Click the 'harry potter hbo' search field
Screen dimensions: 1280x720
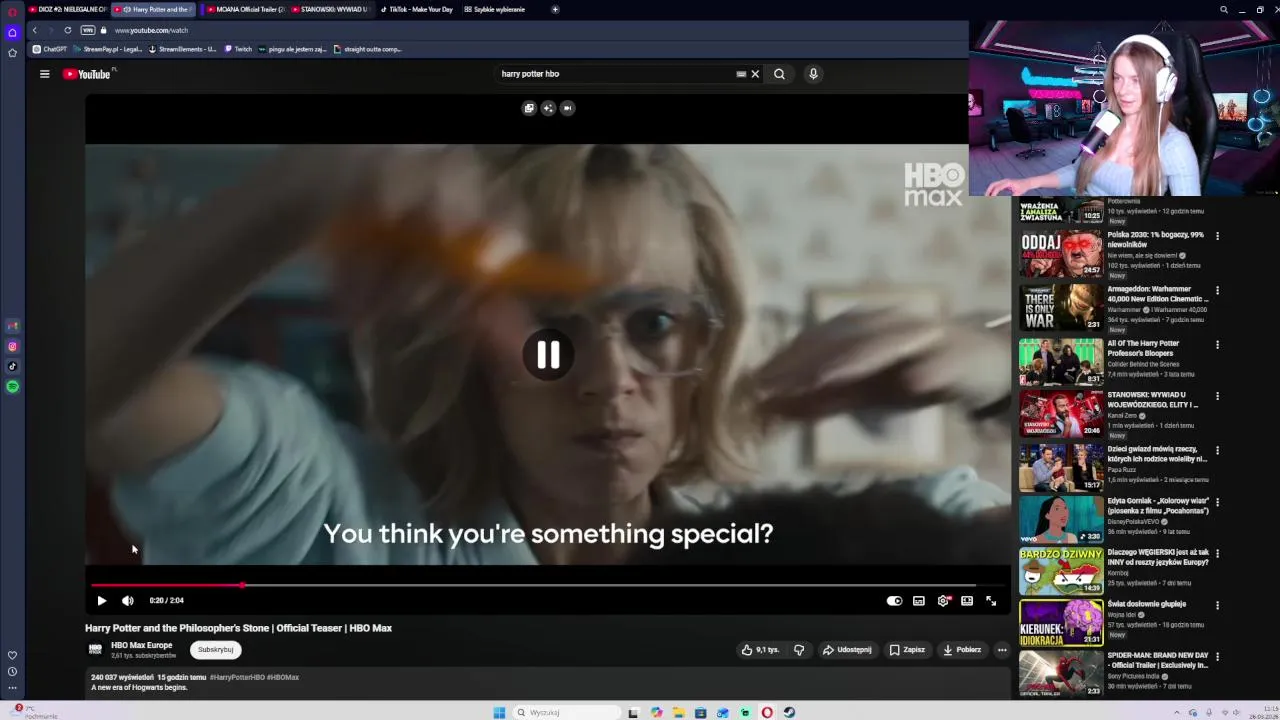tap(615, 74)
